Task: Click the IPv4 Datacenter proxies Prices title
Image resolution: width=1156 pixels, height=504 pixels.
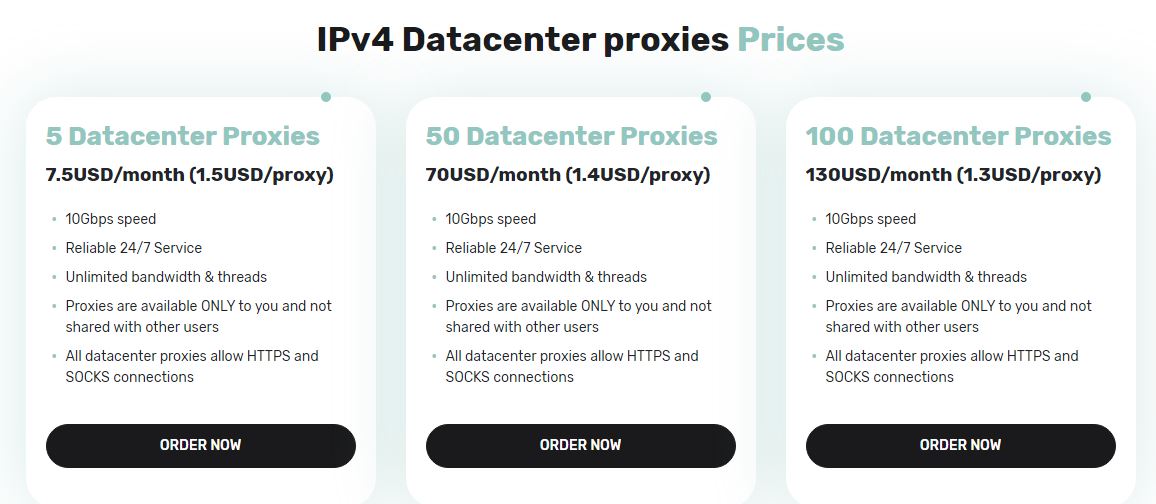Action: click(580, 39)
